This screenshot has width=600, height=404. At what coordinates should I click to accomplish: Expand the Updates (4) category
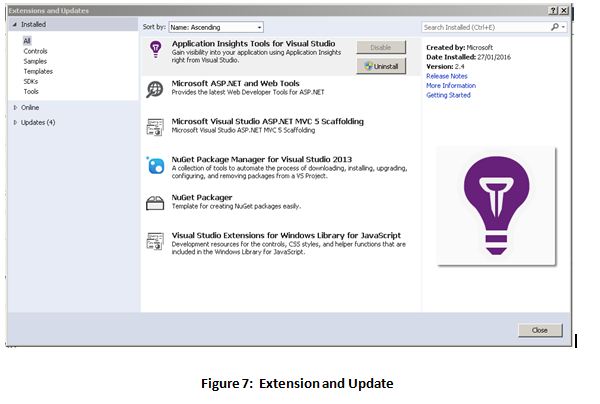pyautogui.click(x=15, y=122)
